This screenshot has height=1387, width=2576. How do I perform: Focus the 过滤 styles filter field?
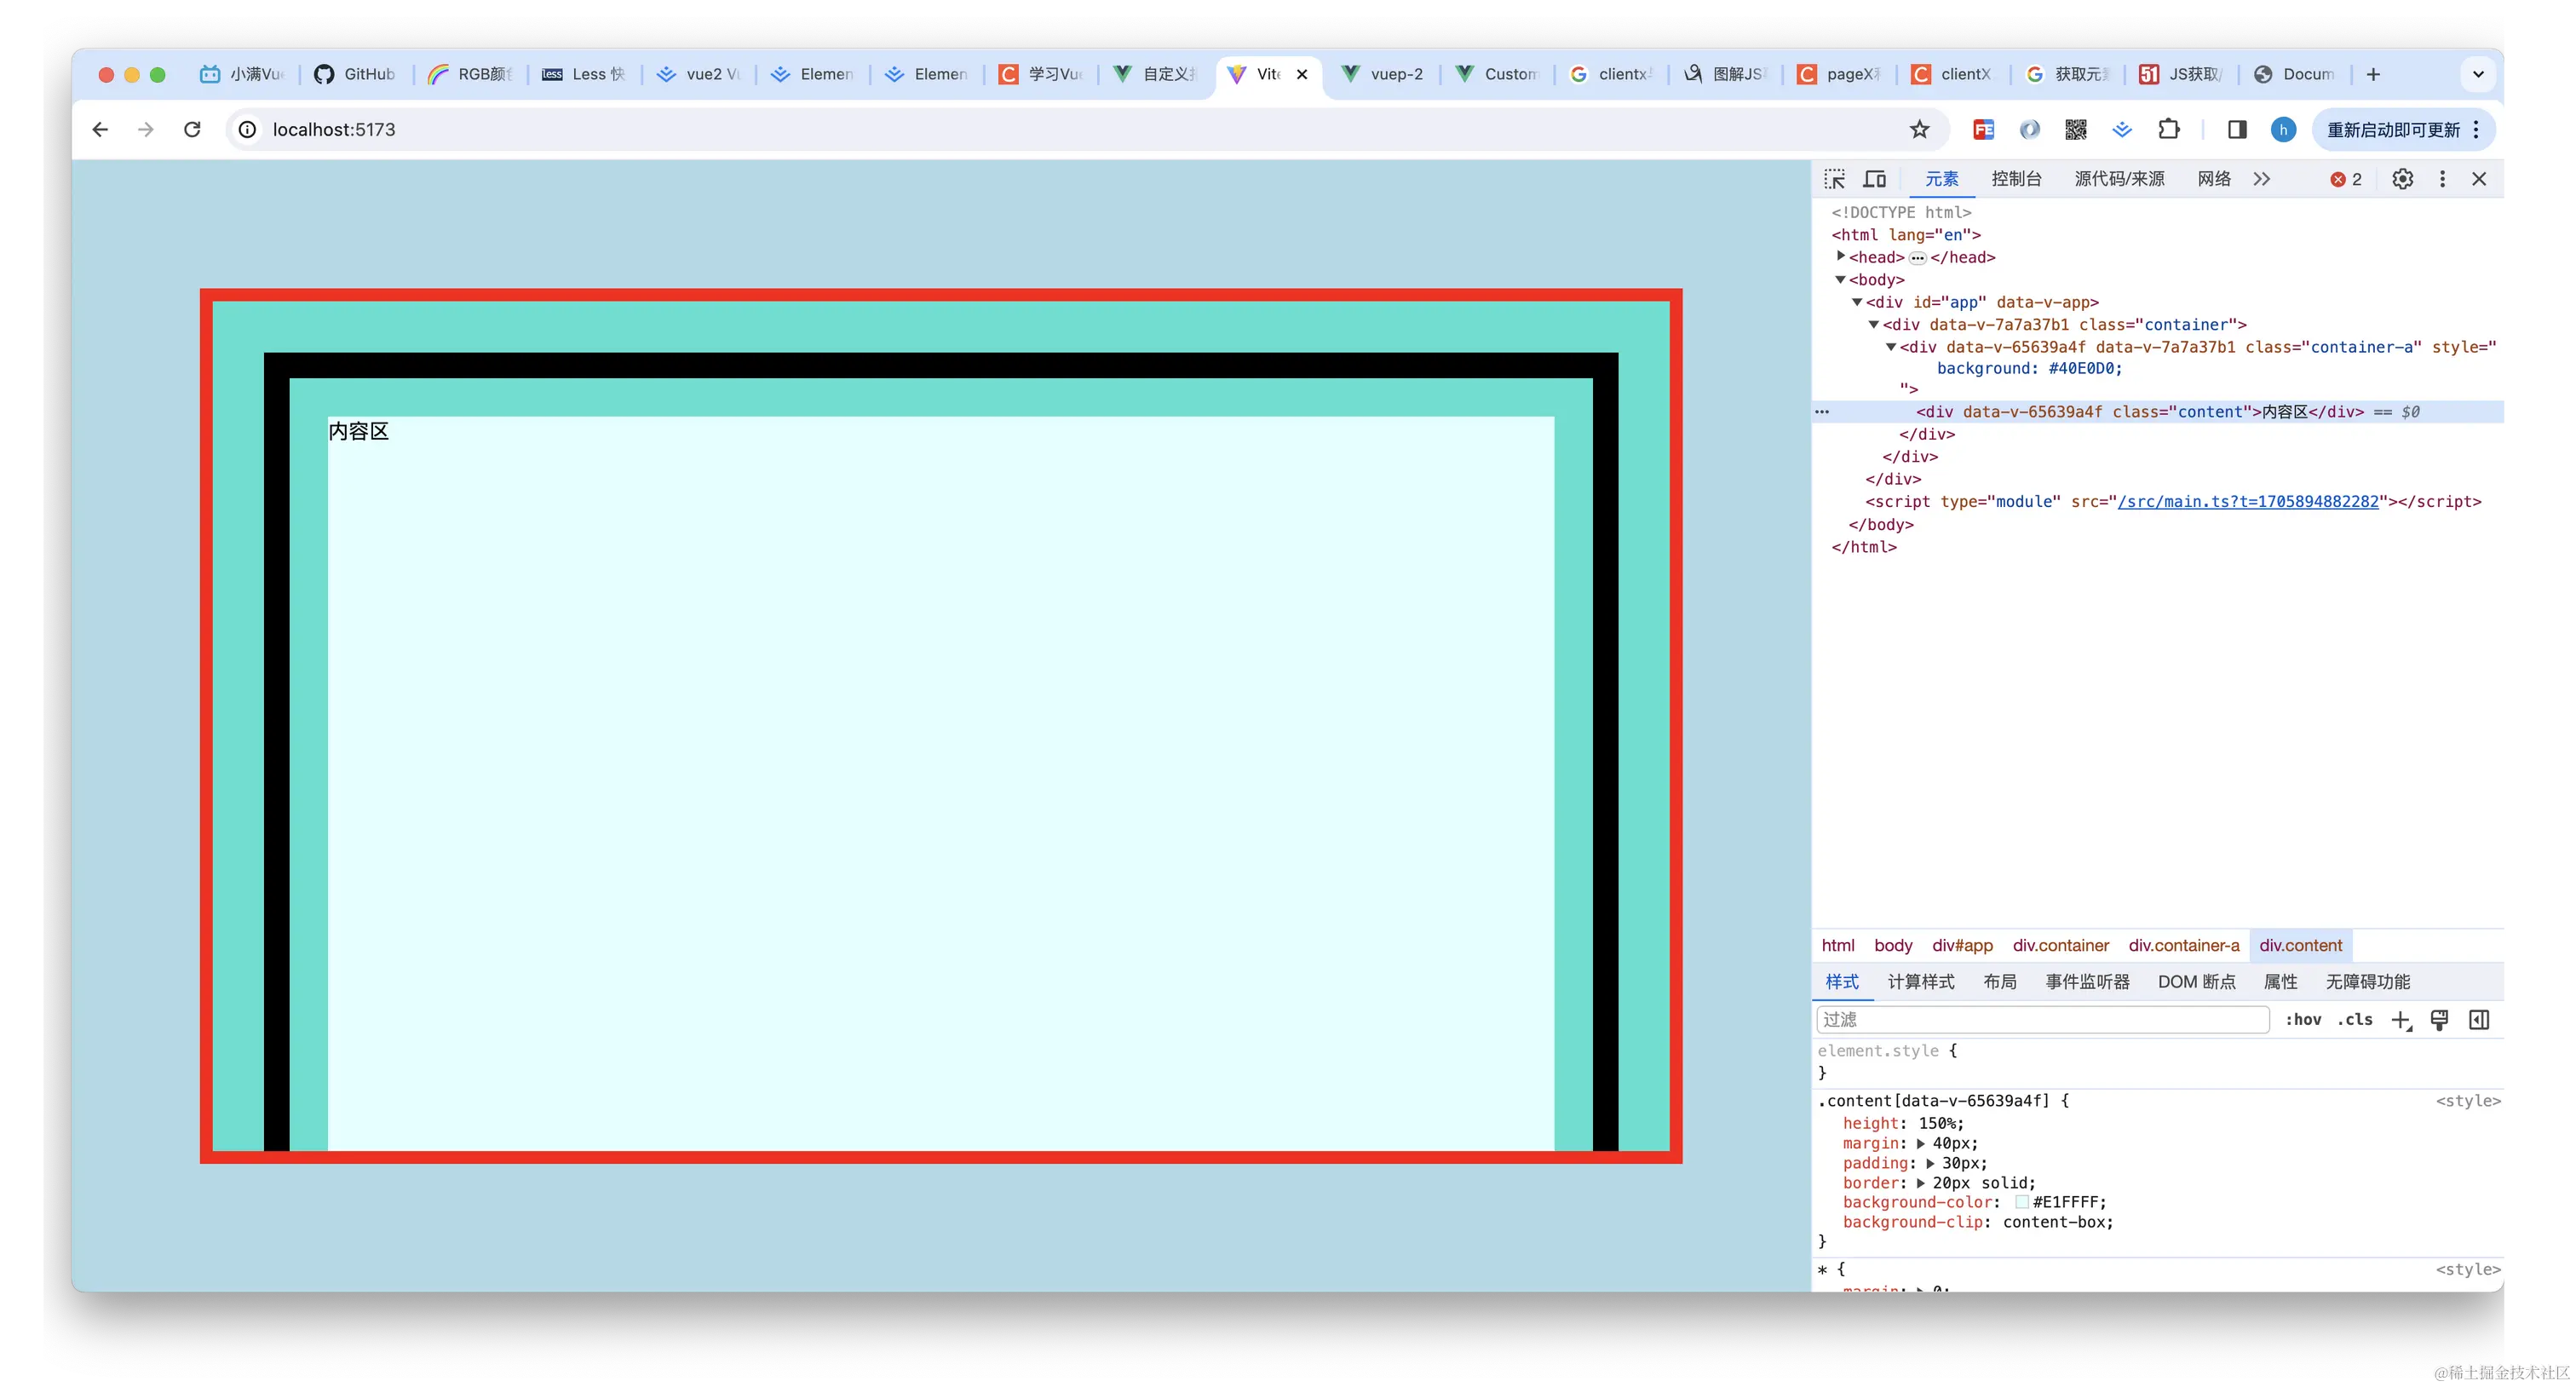tap(2042, 1020)
